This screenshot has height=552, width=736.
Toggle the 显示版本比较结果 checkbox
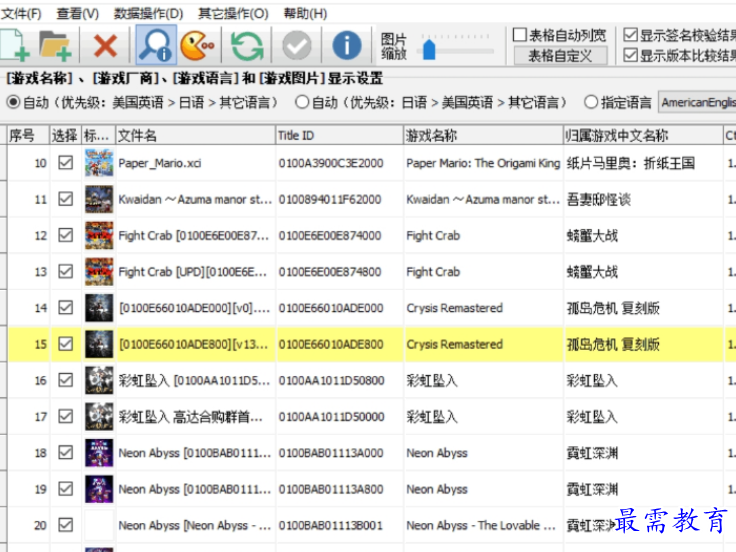pos(630,55)
